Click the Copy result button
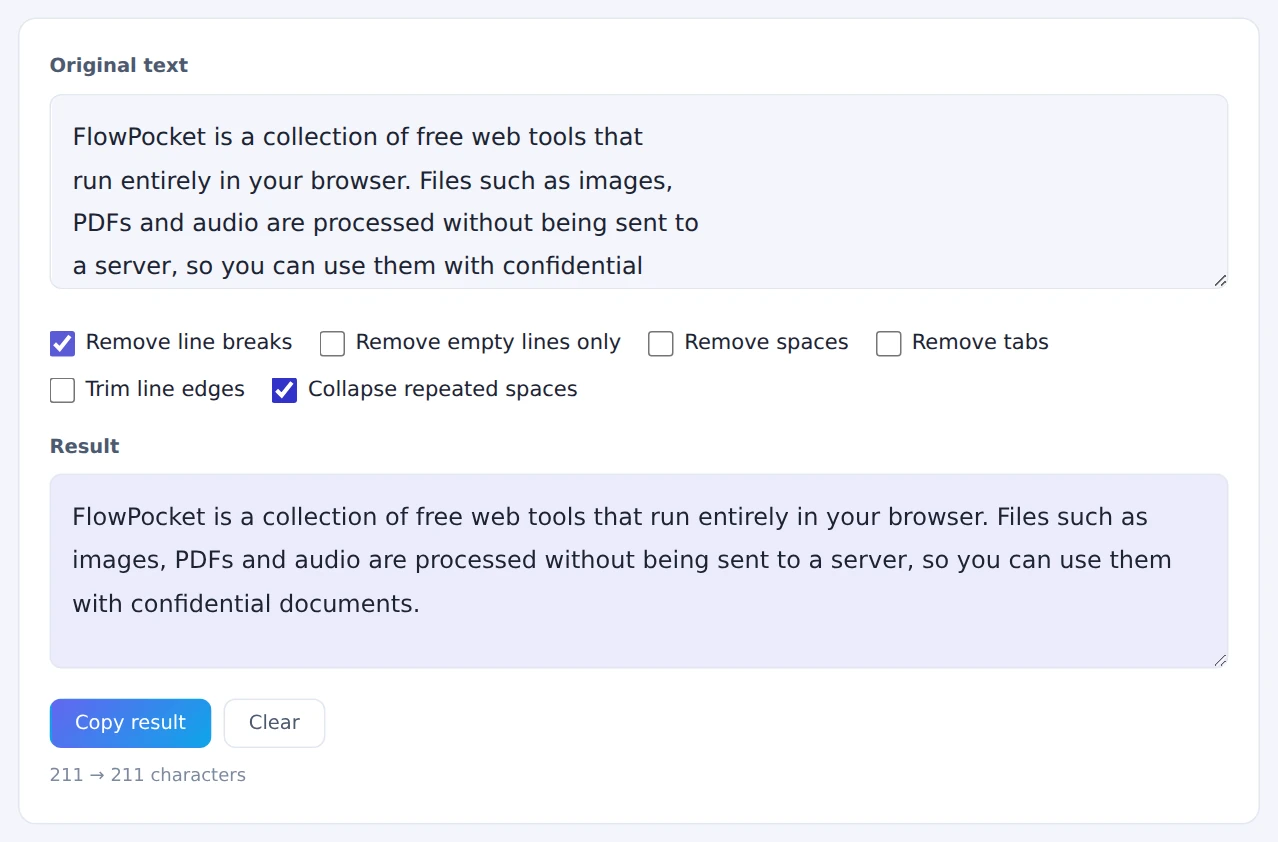Image resolution: width=1278 pixels, height=842 pixels. click(130, 723)
